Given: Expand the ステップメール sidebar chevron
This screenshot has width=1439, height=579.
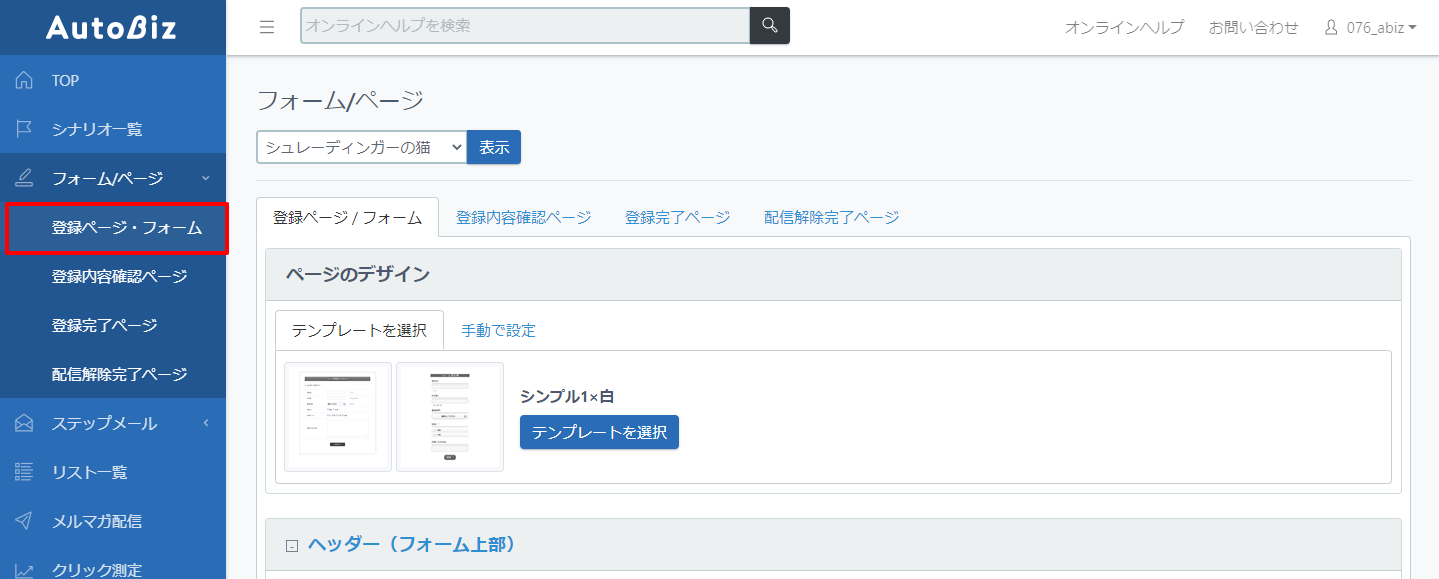Looking at the screenshot, I should click(x=206, y=423).
